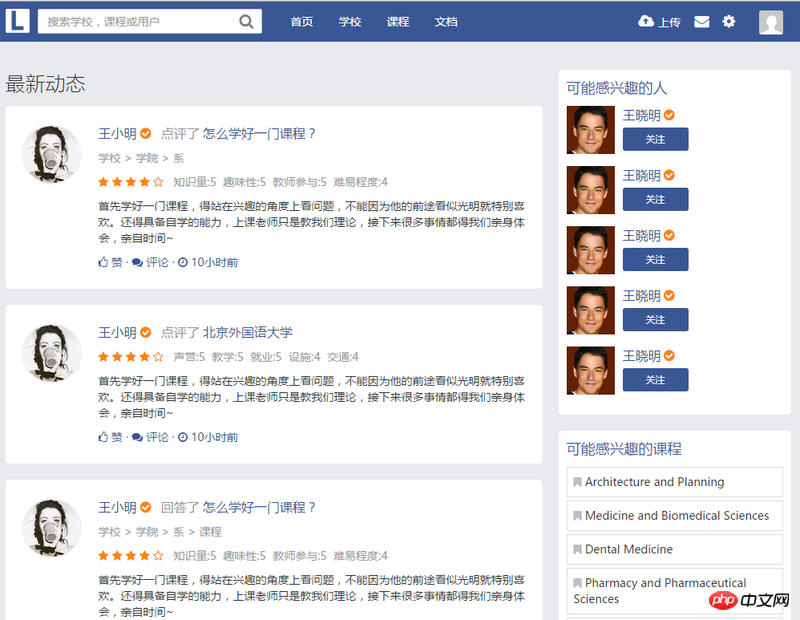Click 王小明 avatar in first feed post
800x620 pixels.
(52, 154)
